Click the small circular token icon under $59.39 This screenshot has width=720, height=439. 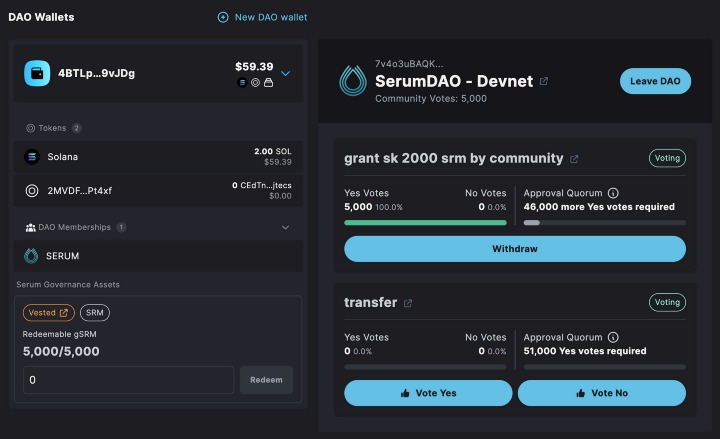point(255,83)
